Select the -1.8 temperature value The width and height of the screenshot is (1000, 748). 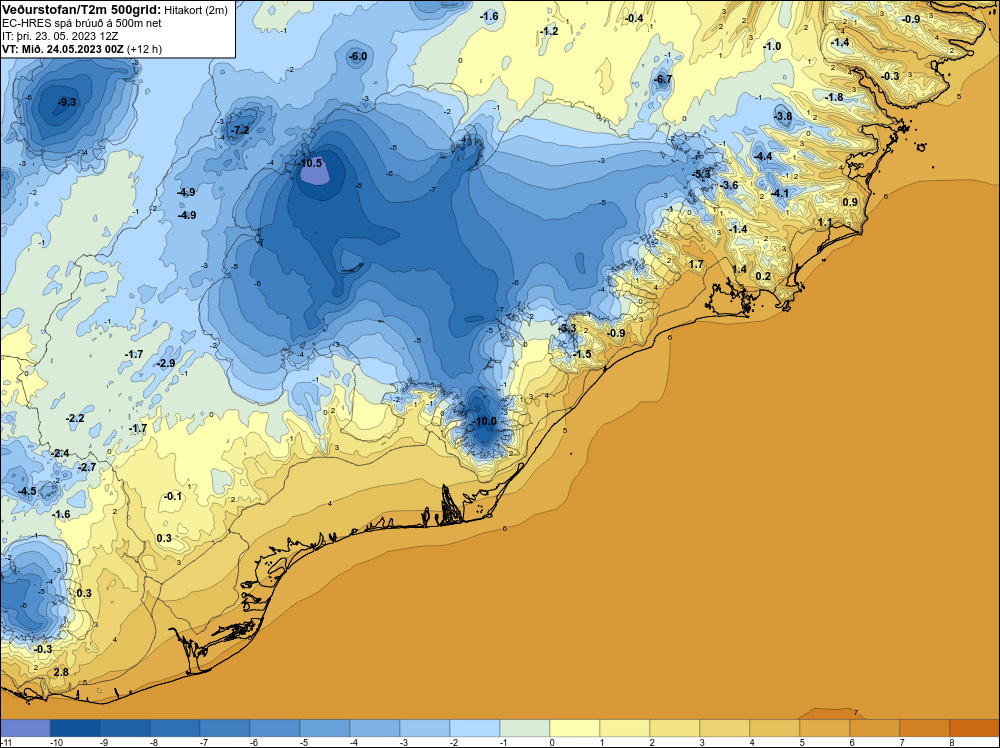pyautogui.click(x=834, y=98)
